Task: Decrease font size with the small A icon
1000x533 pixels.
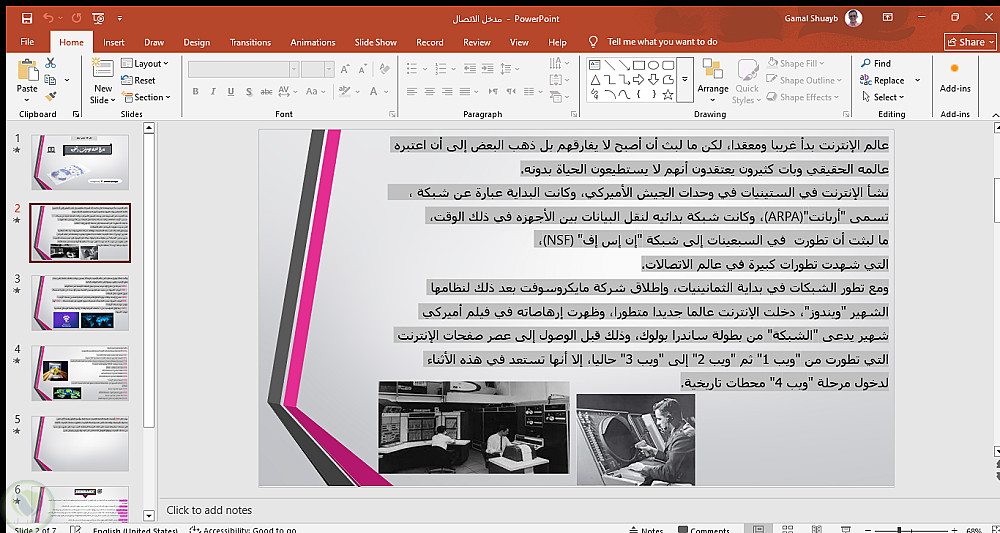Action: tap(364, 69)
